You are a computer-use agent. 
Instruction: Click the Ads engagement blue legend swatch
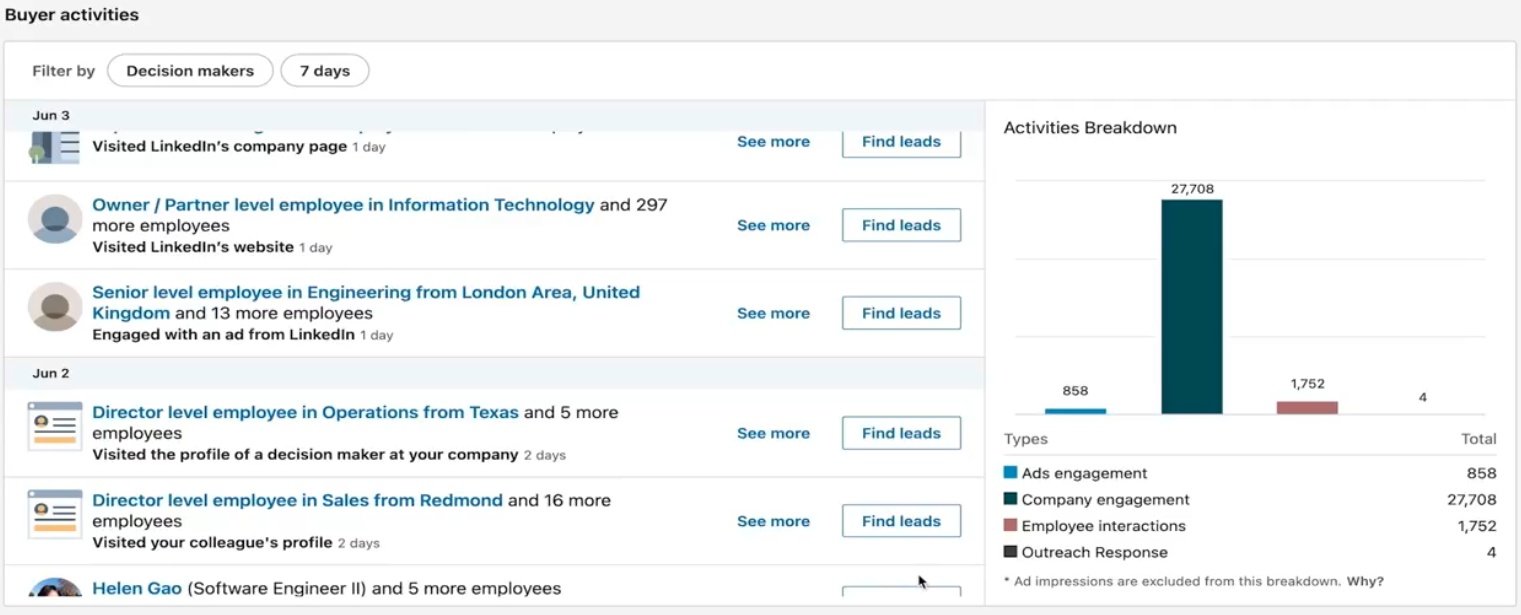[1010, 473]
